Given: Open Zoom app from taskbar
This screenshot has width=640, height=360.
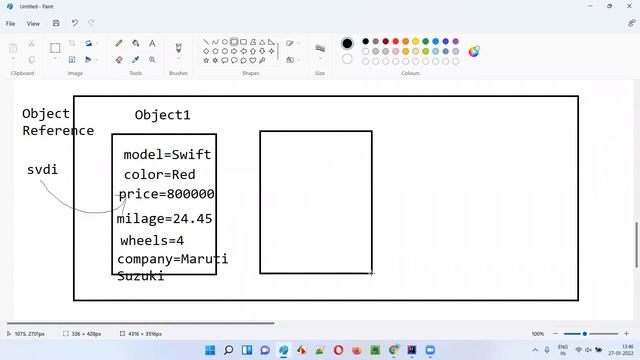Looking at the screenshot, I should [x=430, y=350].
